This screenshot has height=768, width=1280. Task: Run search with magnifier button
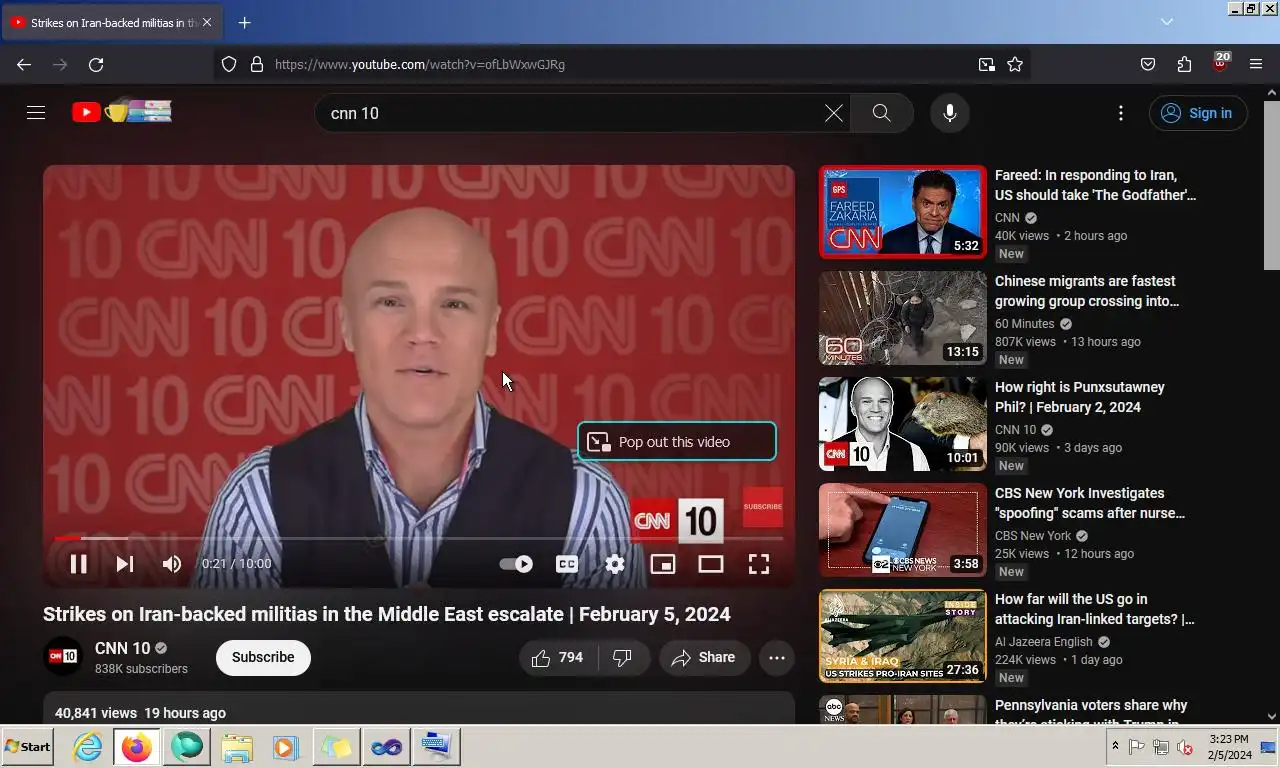[881, 113]
